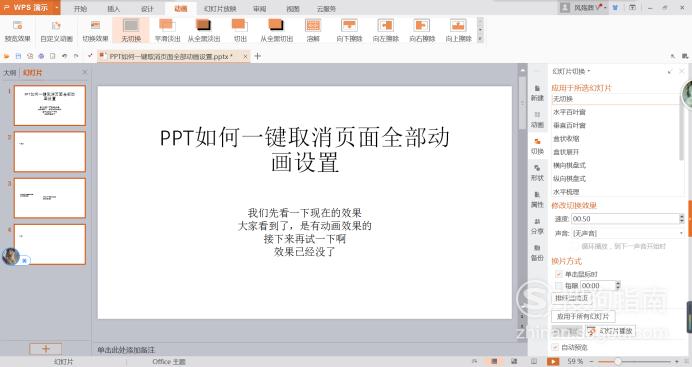Screen dimensions: 692x367
Task: Select the 从全黑切出 transition
Action: click(276, 30)
